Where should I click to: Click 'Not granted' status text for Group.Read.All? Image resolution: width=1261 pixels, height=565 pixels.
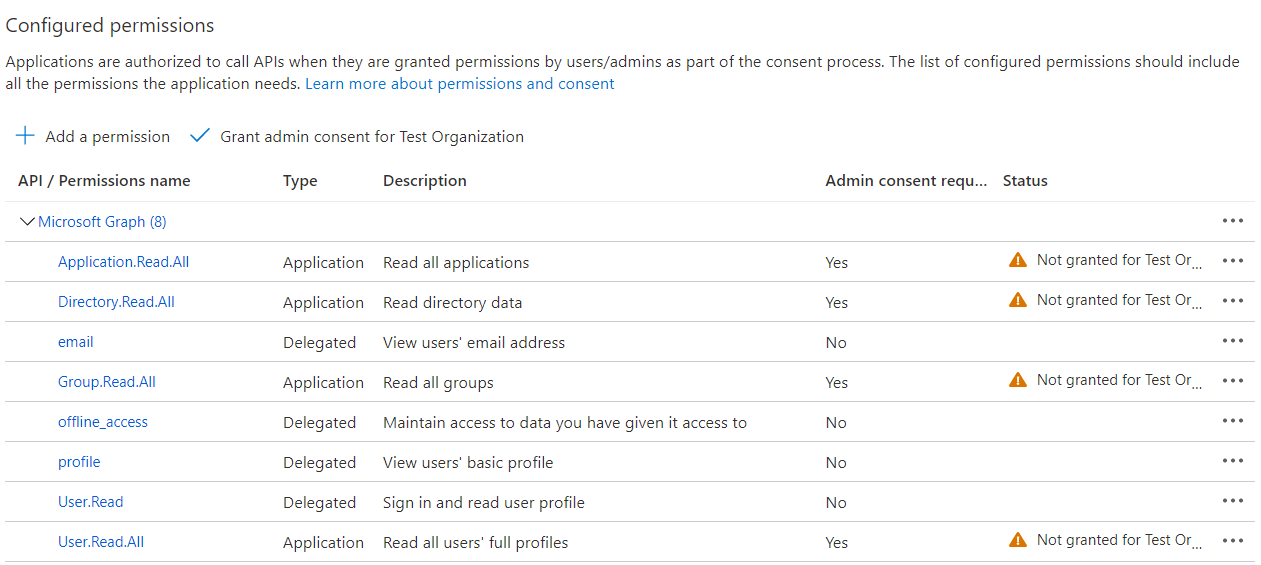[1118, 380]
